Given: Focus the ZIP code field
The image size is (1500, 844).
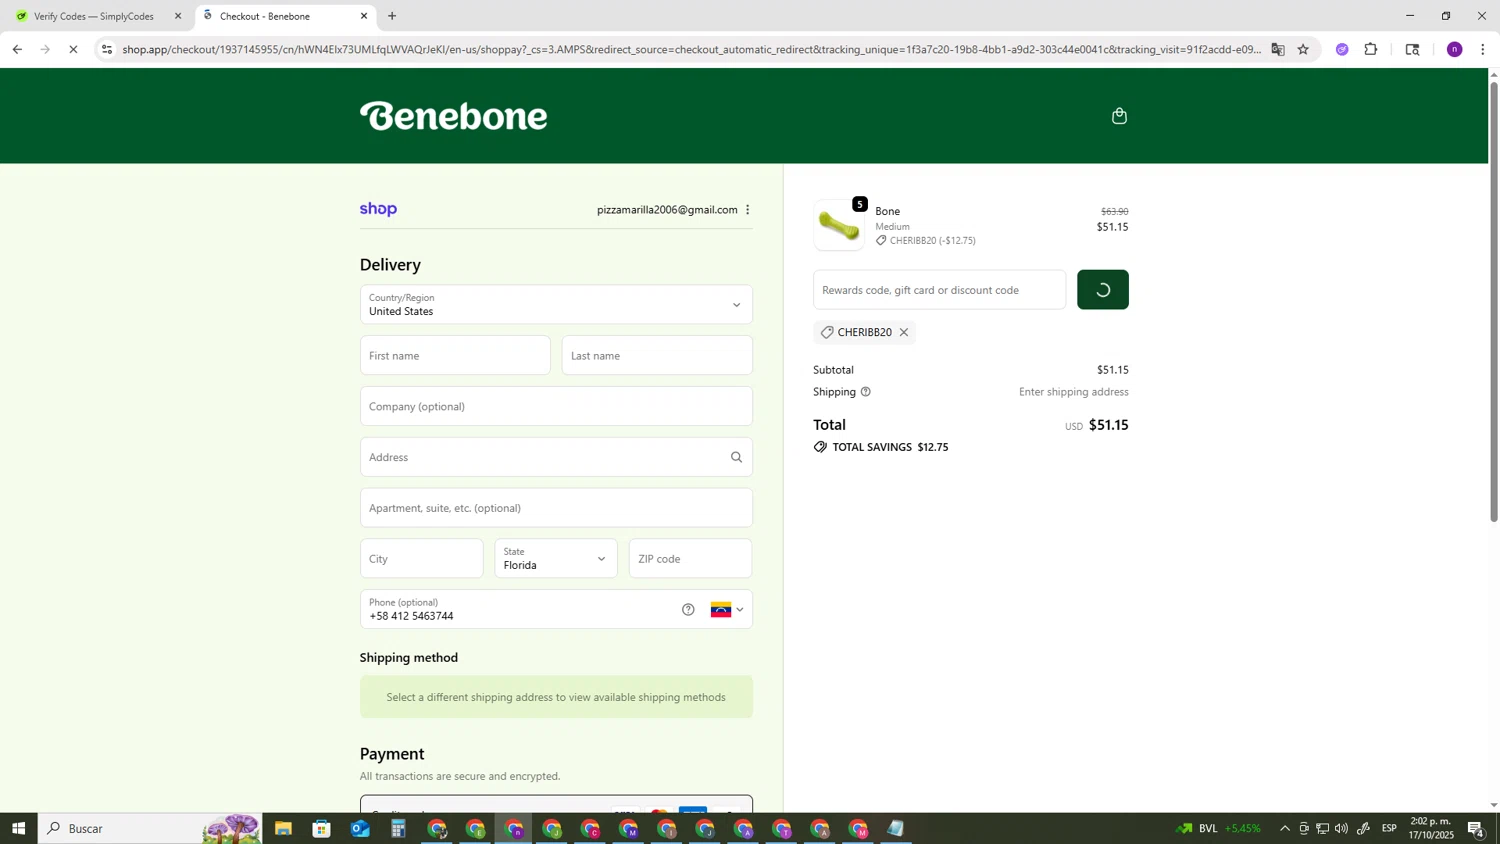Looking at the screenshot, I should (691, 559).
